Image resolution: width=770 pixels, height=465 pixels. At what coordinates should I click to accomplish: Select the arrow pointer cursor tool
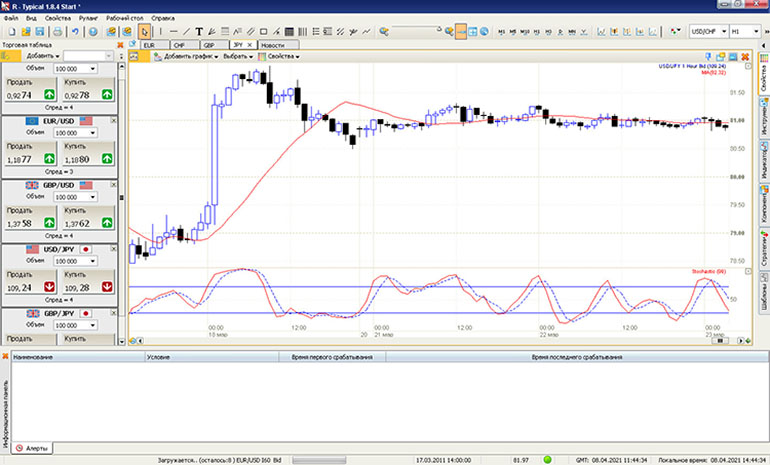pos(144,32)
